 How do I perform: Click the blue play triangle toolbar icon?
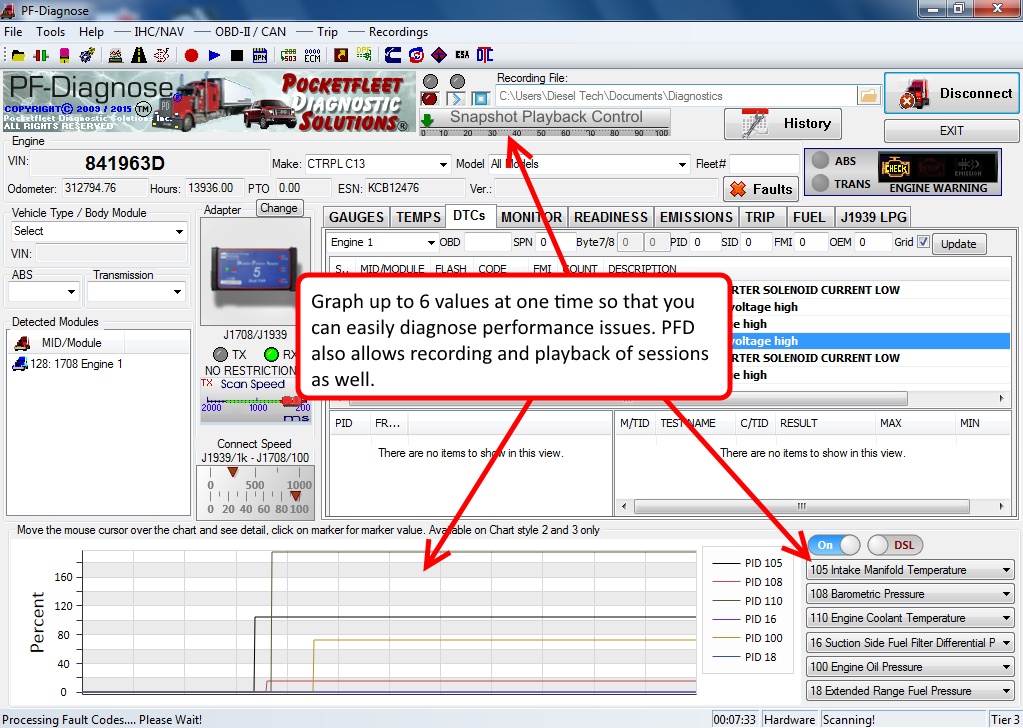pyautogui.click(x=214, y=55)
